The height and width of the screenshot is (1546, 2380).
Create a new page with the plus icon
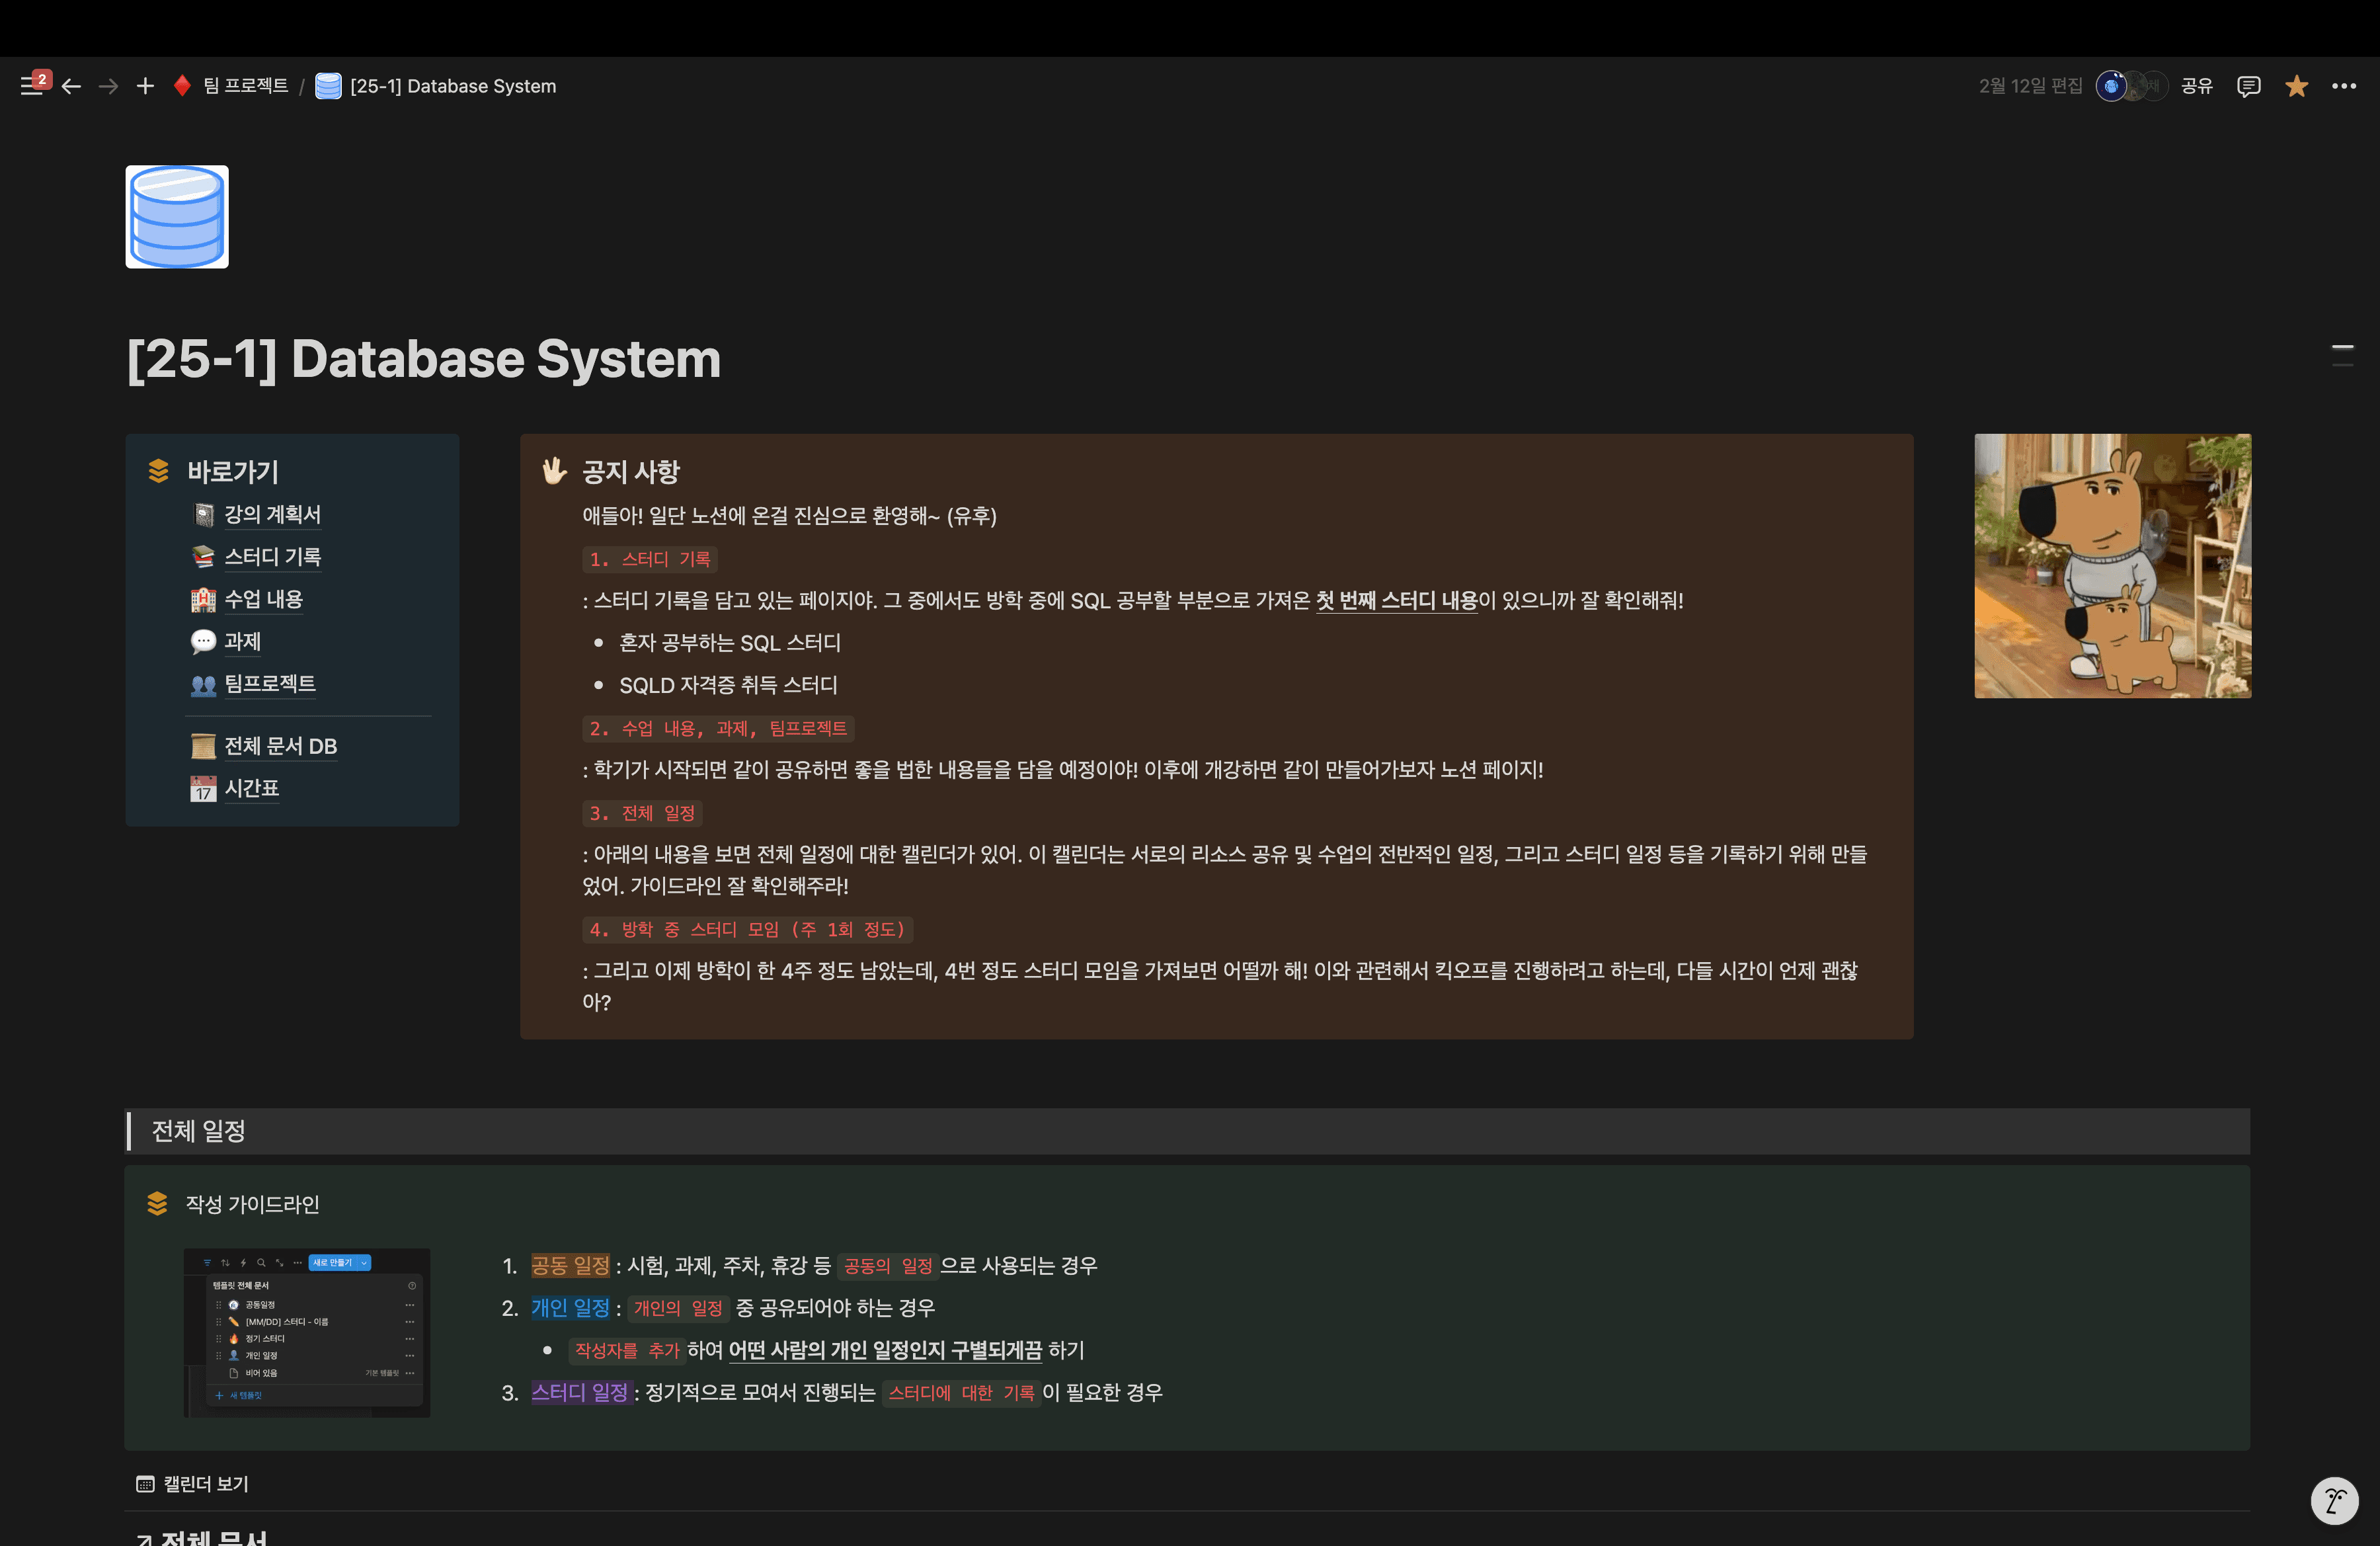145,87
